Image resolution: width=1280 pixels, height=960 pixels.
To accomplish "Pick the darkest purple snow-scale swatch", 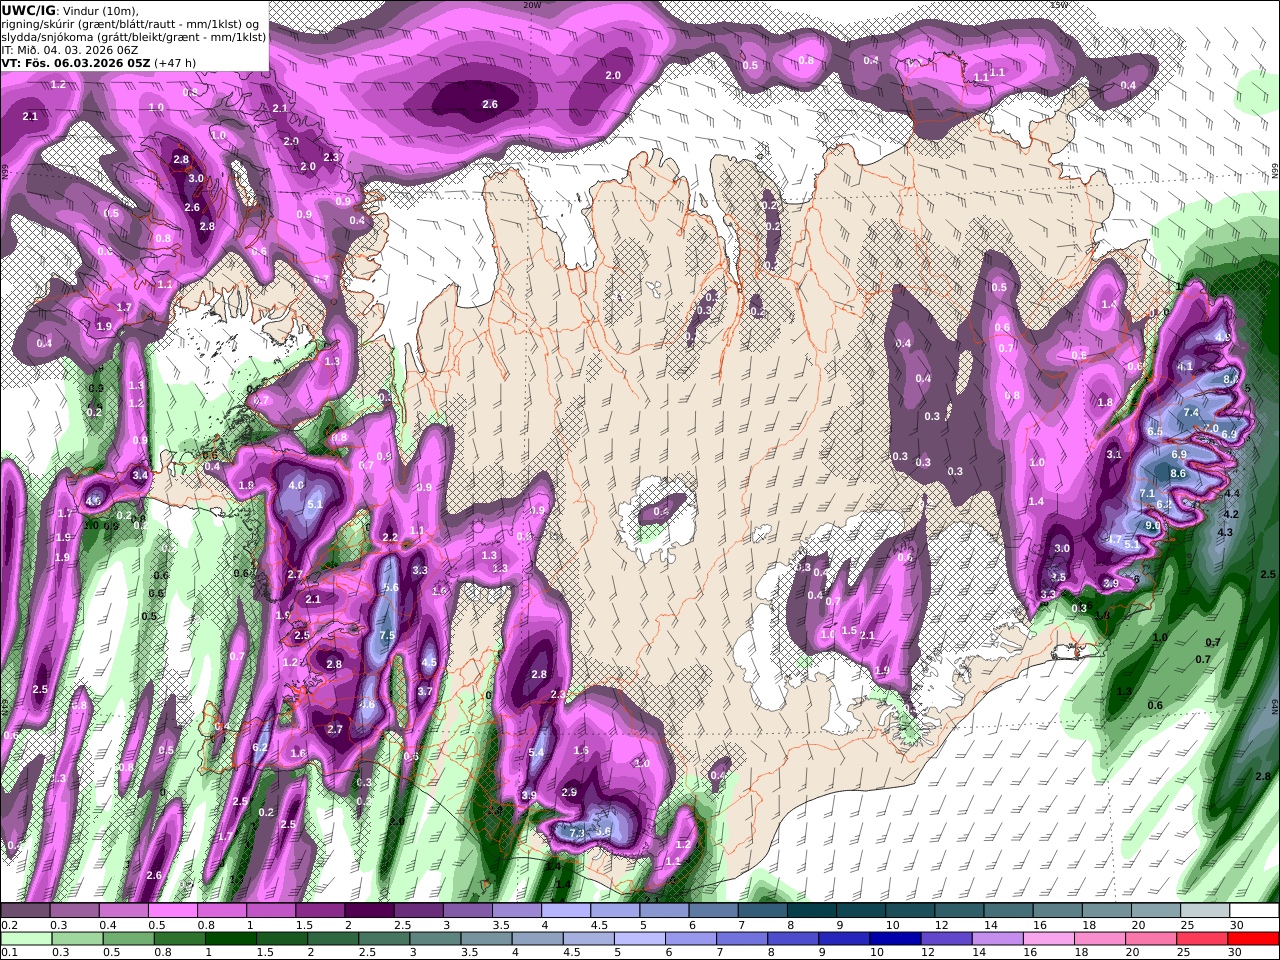I will pos(369,911).
